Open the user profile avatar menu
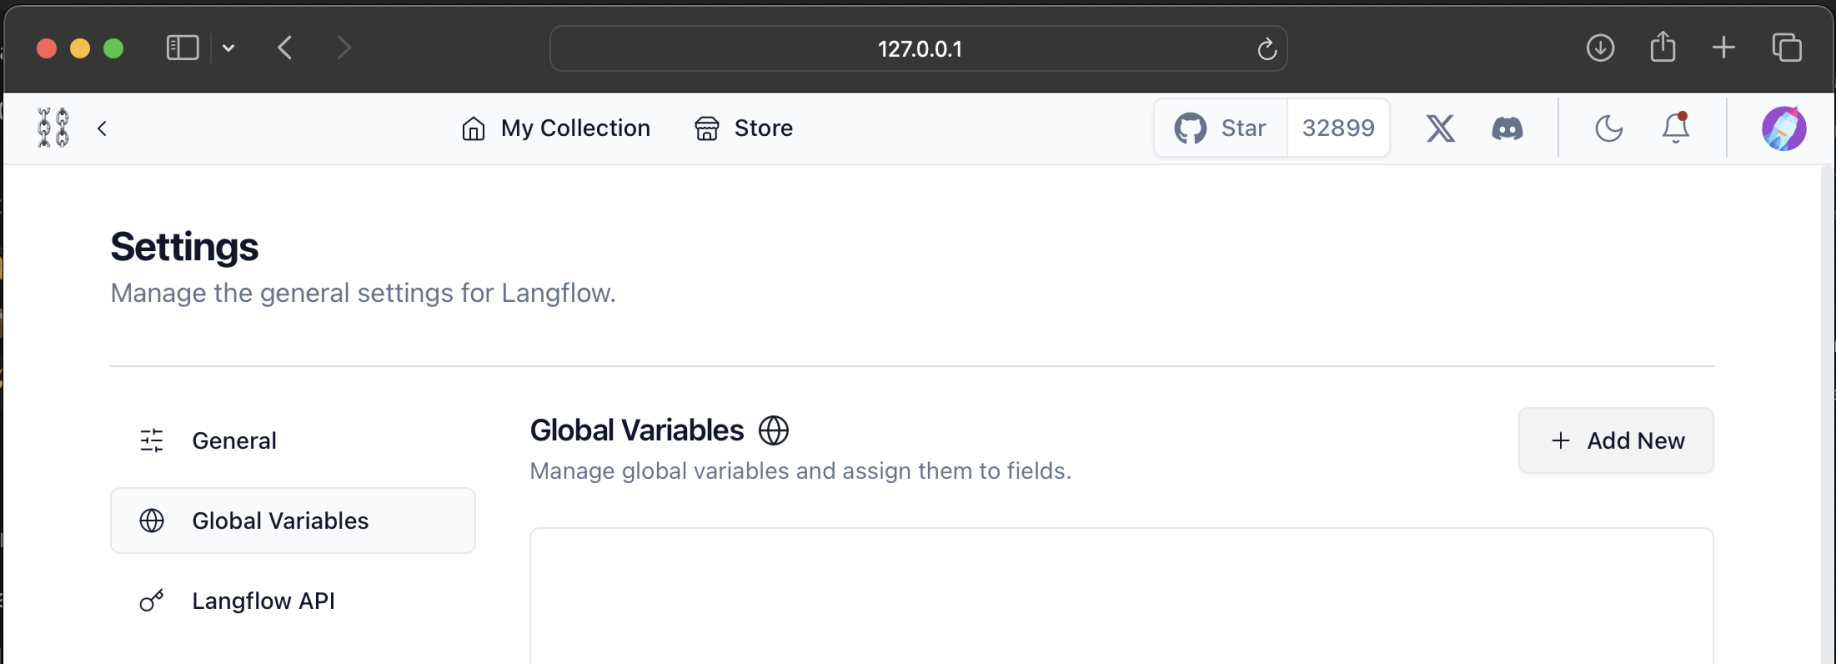 [x=1783, y=128]
